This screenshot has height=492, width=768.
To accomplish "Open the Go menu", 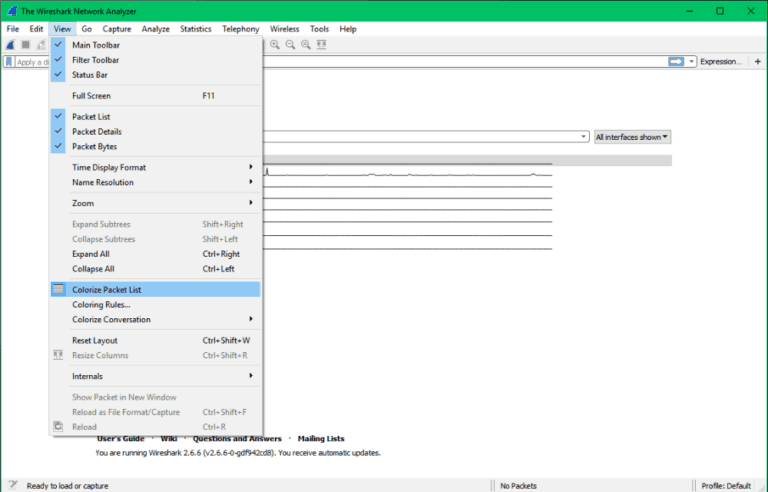I will (x=87, y=29).
